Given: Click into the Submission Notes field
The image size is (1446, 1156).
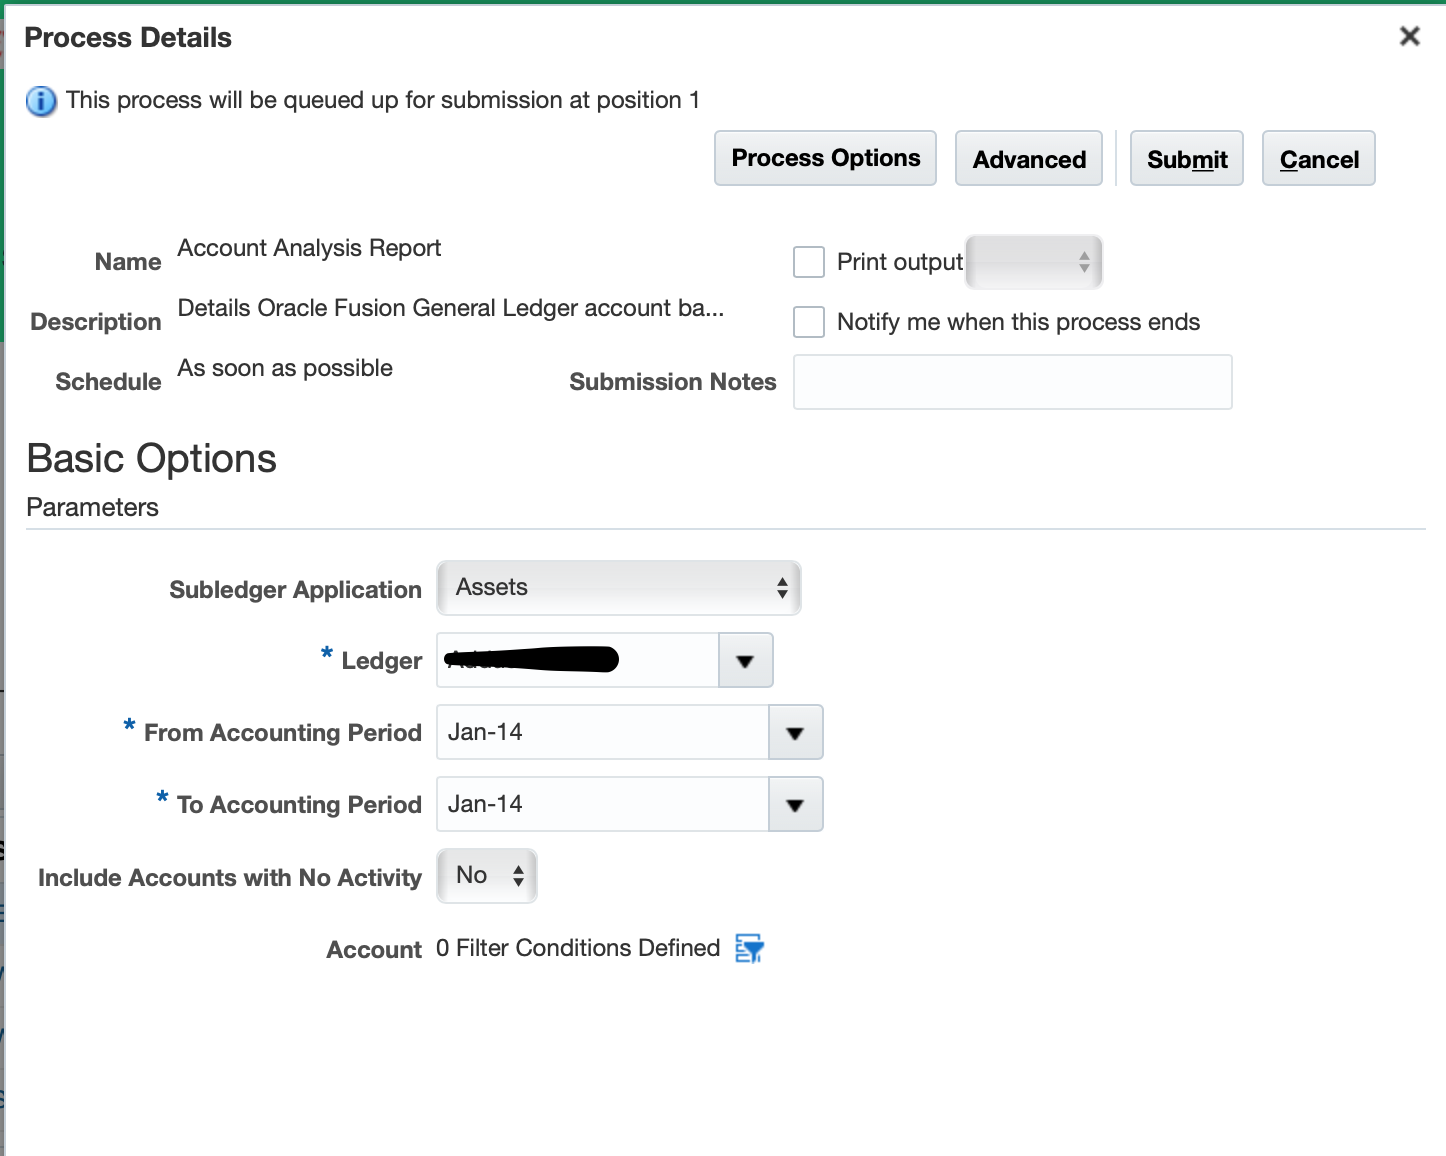Looking at the screenshot, I should 1012,382.
